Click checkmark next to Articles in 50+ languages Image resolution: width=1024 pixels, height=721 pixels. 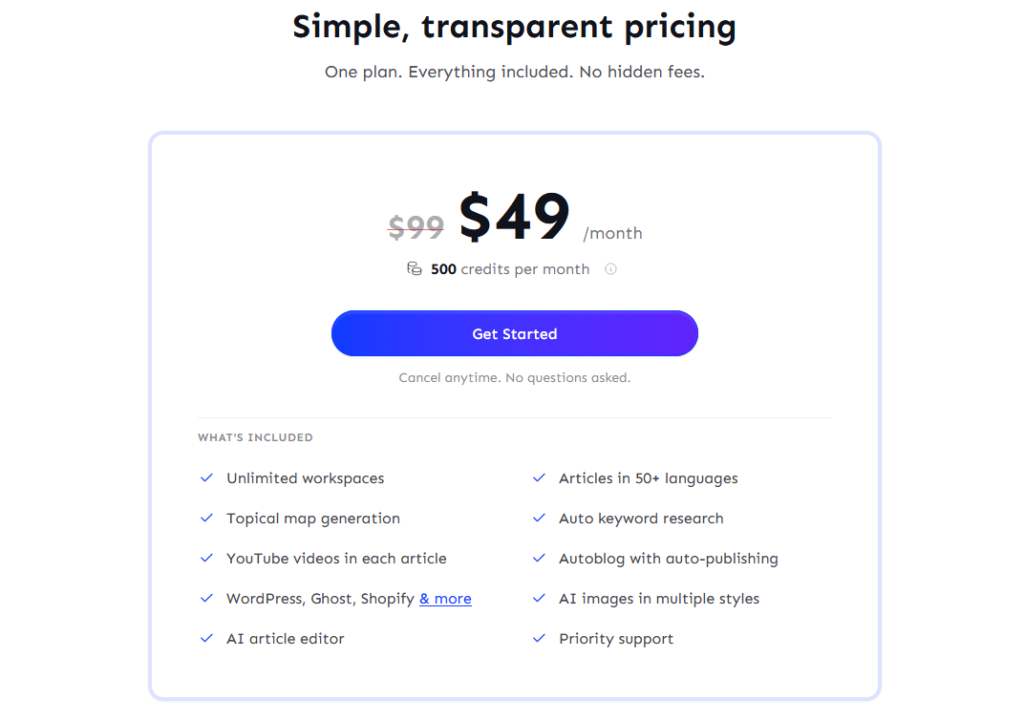539,478
